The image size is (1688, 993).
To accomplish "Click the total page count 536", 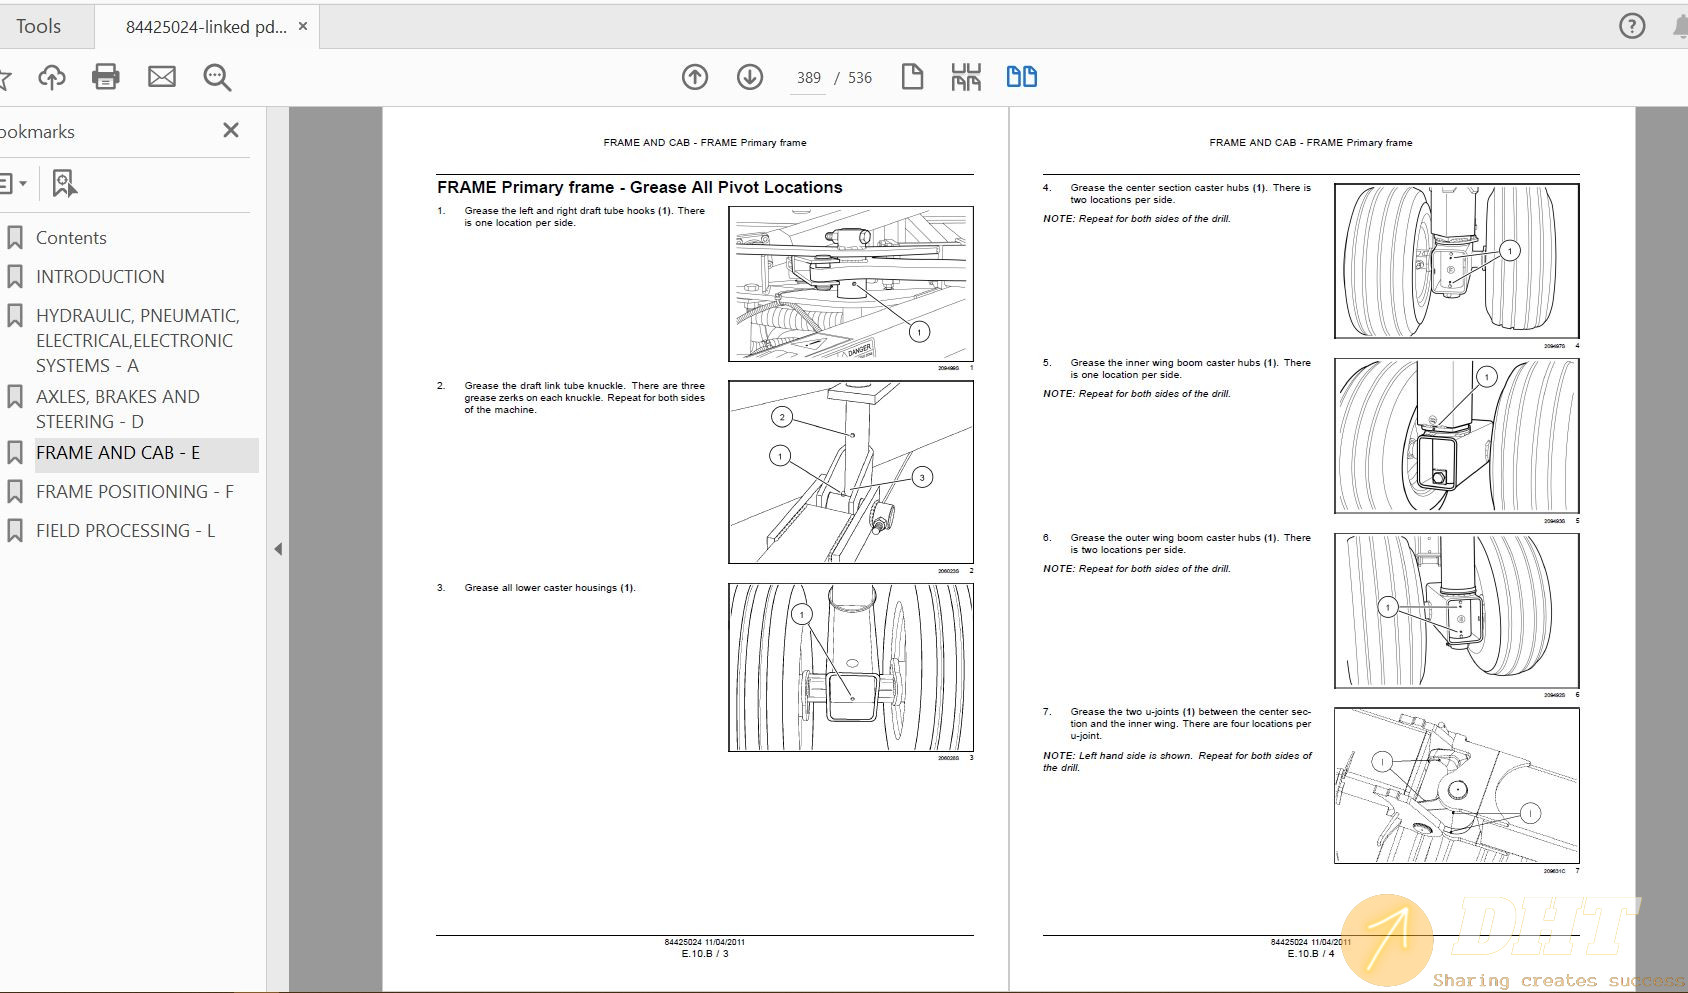I will tap(860, 78).
